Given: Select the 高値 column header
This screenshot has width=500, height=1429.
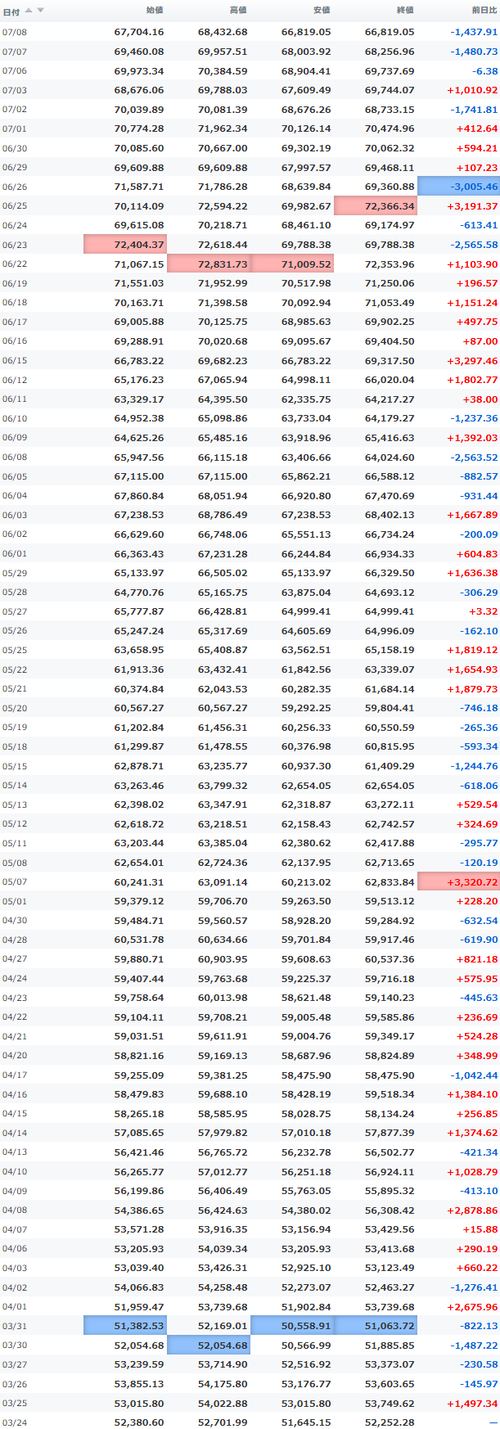Looking at the screenshot, I should point(238,11).
